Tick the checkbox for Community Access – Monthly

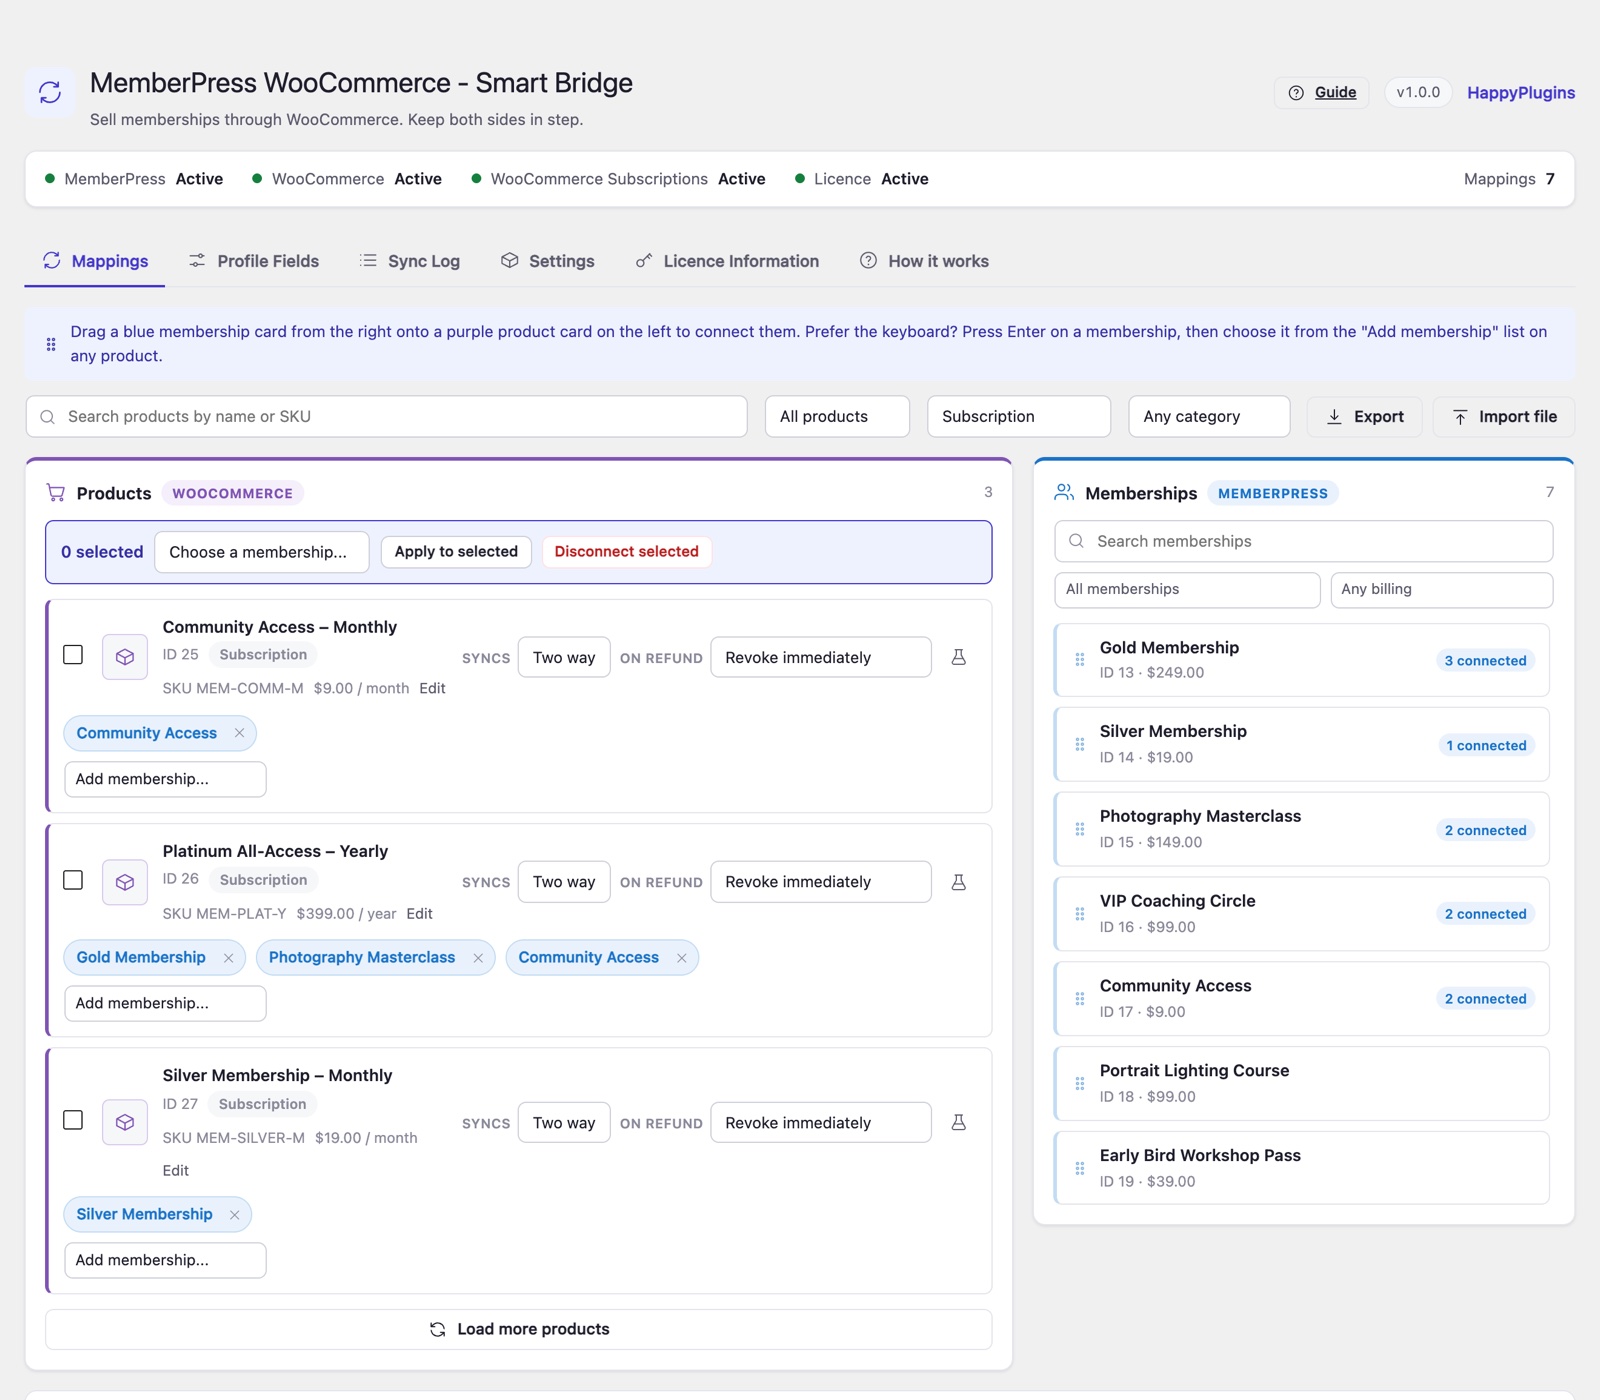73,655
